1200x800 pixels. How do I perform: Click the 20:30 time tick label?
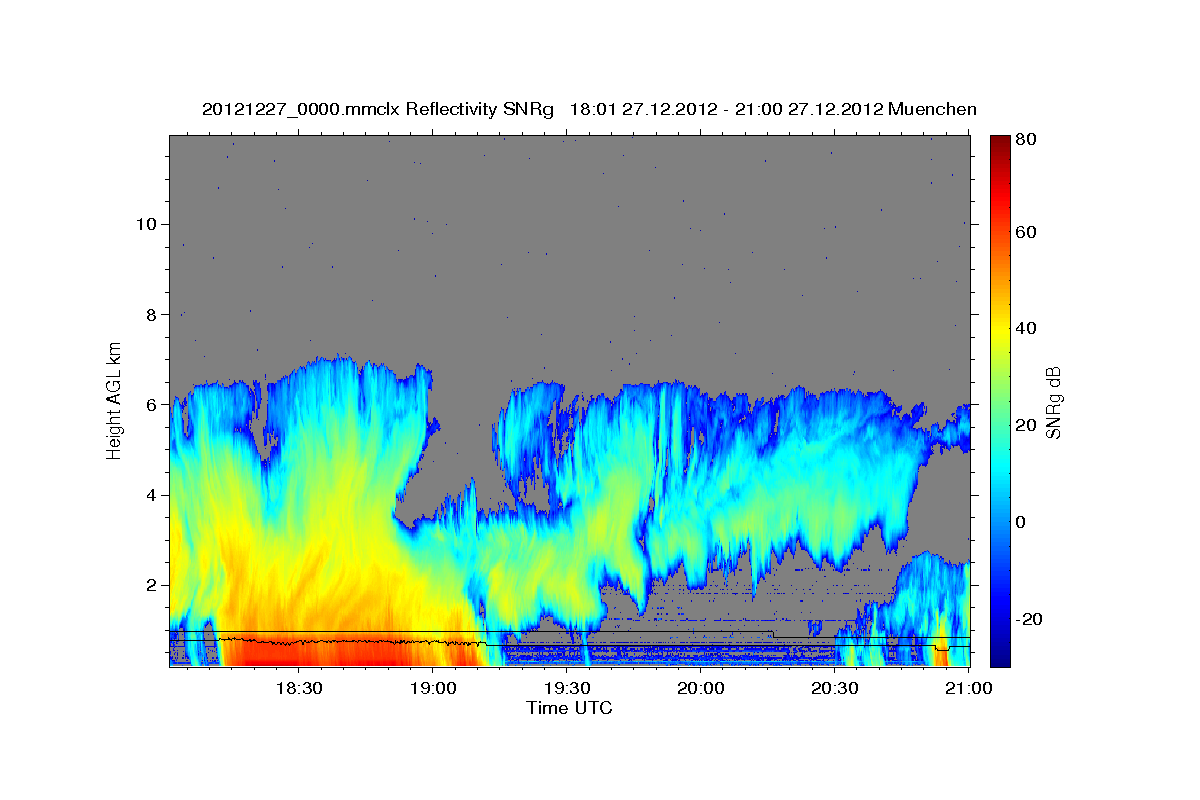(835, 688)
